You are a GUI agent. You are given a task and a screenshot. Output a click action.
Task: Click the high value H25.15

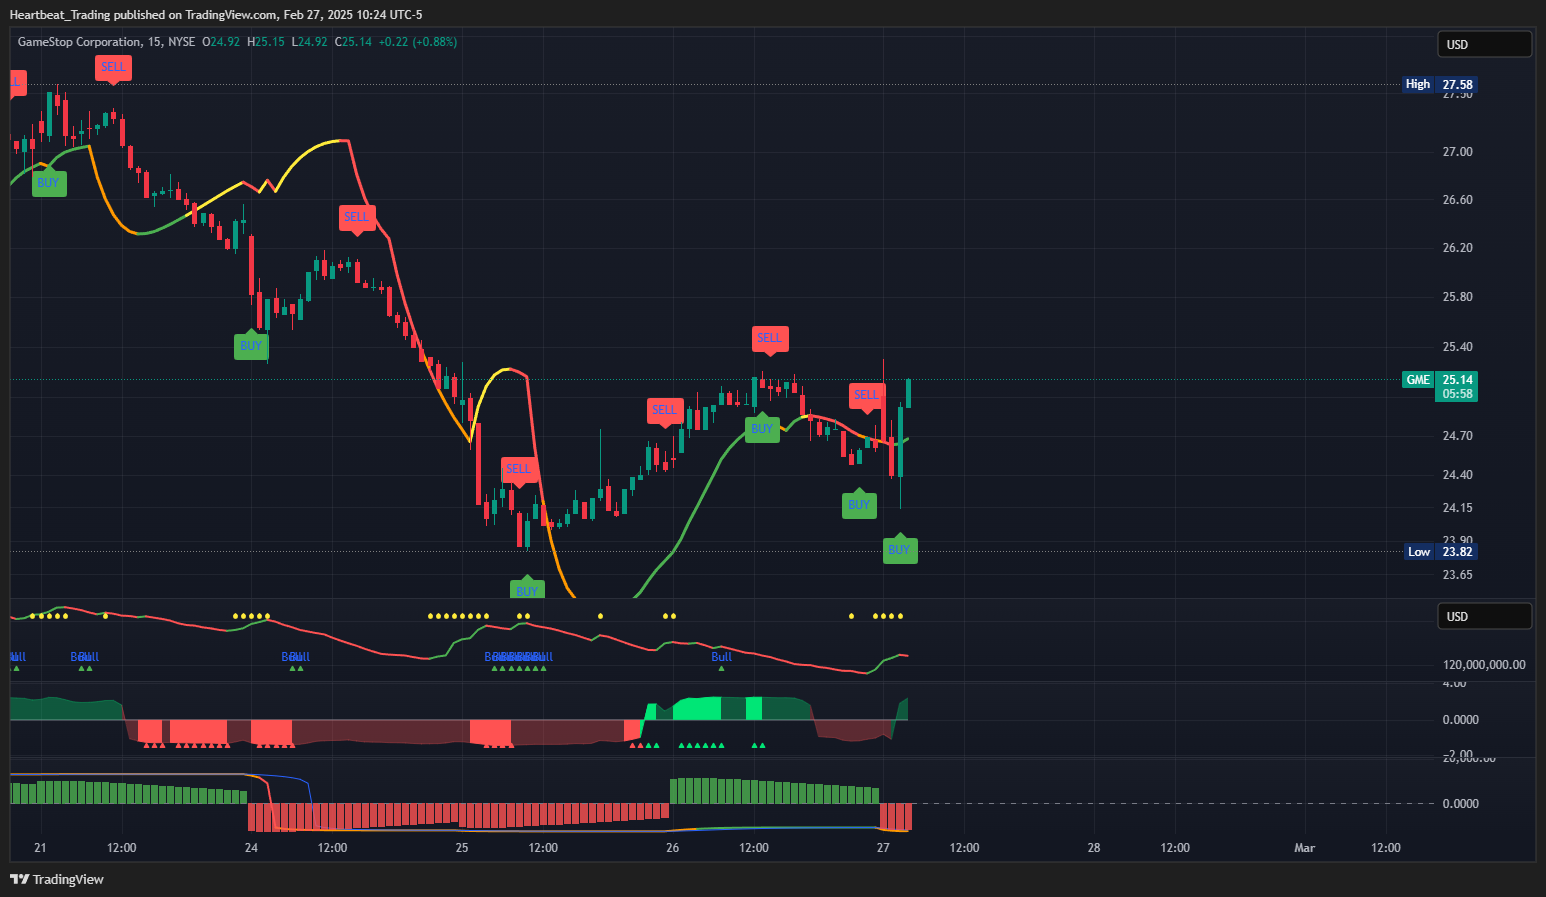click(x=266, y=42)
